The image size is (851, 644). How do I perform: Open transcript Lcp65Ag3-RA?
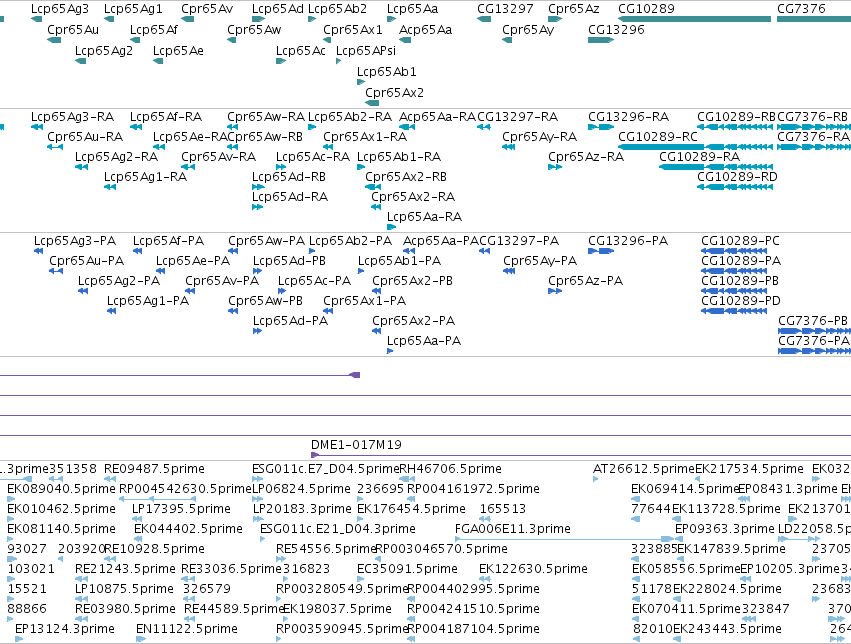[x=72, y=117]
